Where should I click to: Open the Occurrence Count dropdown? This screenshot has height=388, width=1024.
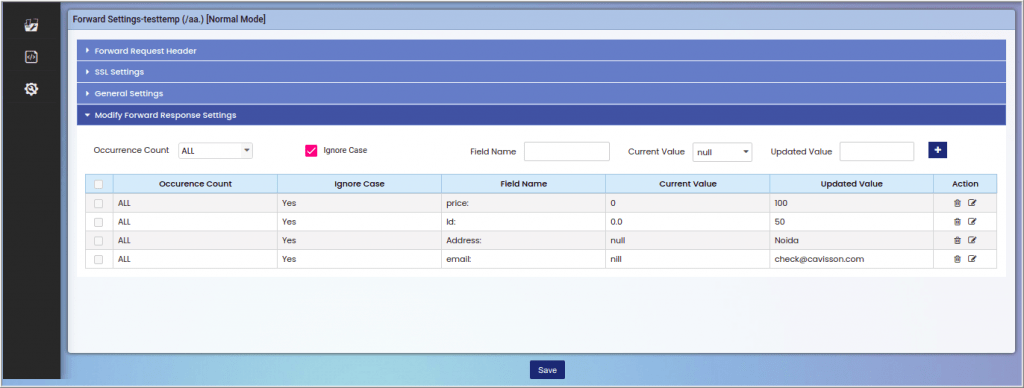click(x=216, y=151)
